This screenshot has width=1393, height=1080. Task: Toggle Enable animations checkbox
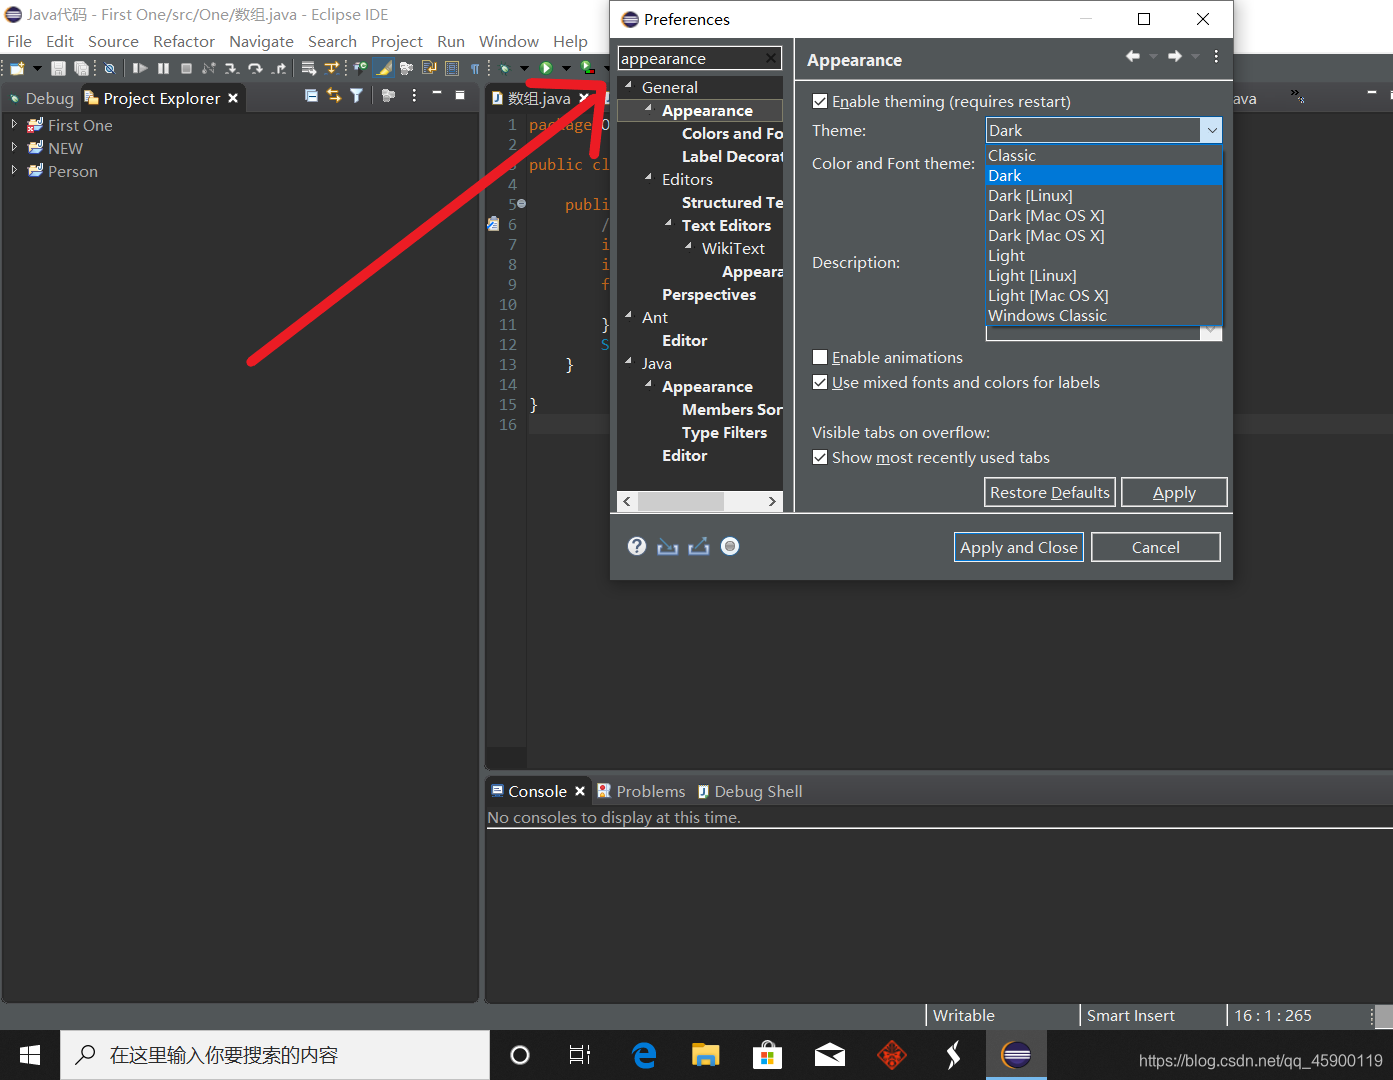pyautogui.click(x=820, y=357)
